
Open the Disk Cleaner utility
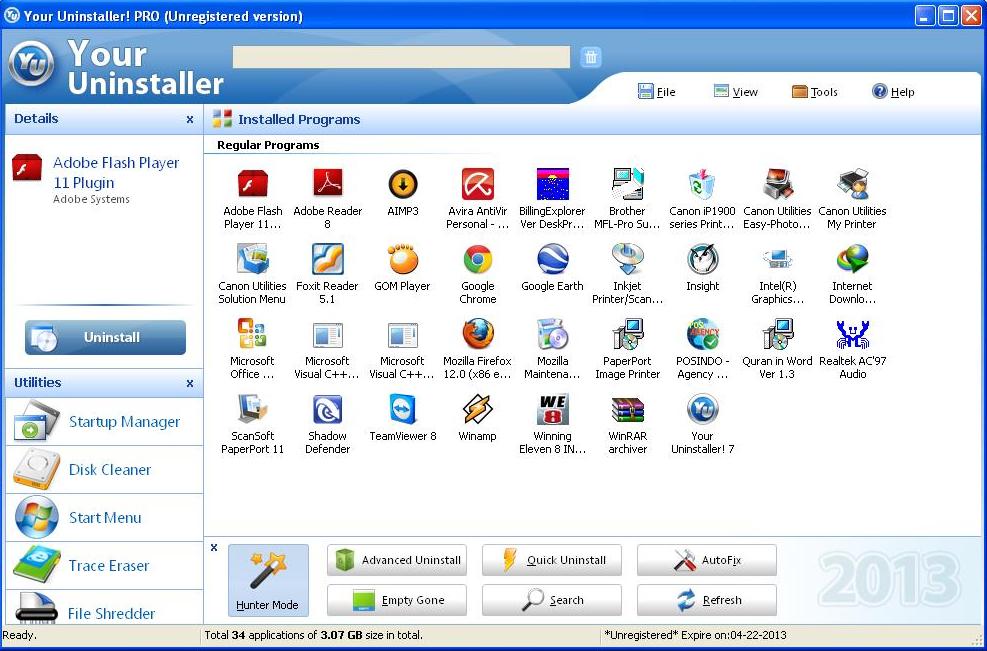[x=104, y=470]
